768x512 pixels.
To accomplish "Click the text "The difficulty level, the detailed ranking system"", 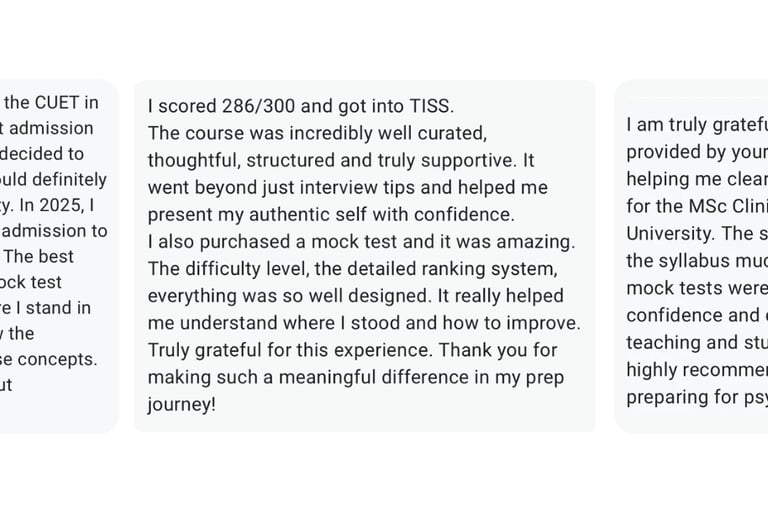I will click(352, 269).
